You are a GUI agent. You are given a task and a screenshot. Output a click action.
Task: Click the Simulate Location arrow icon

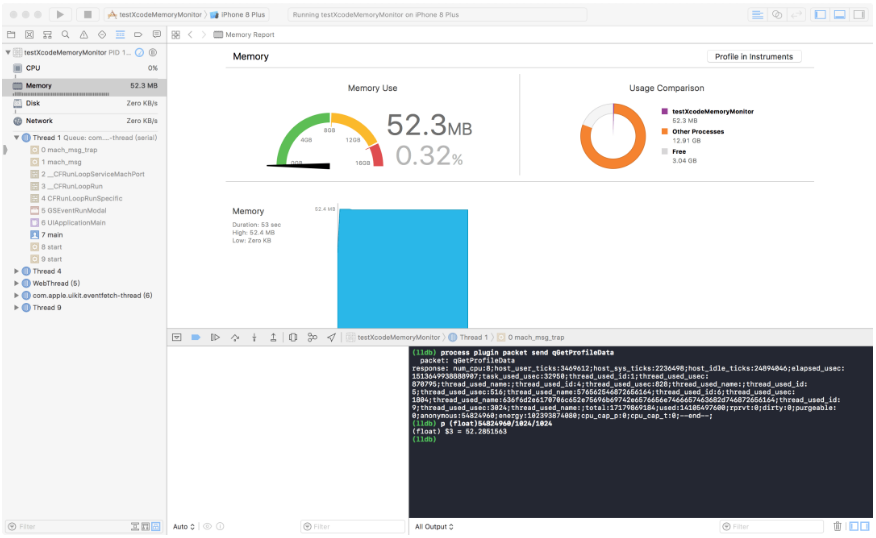point(332,337)
